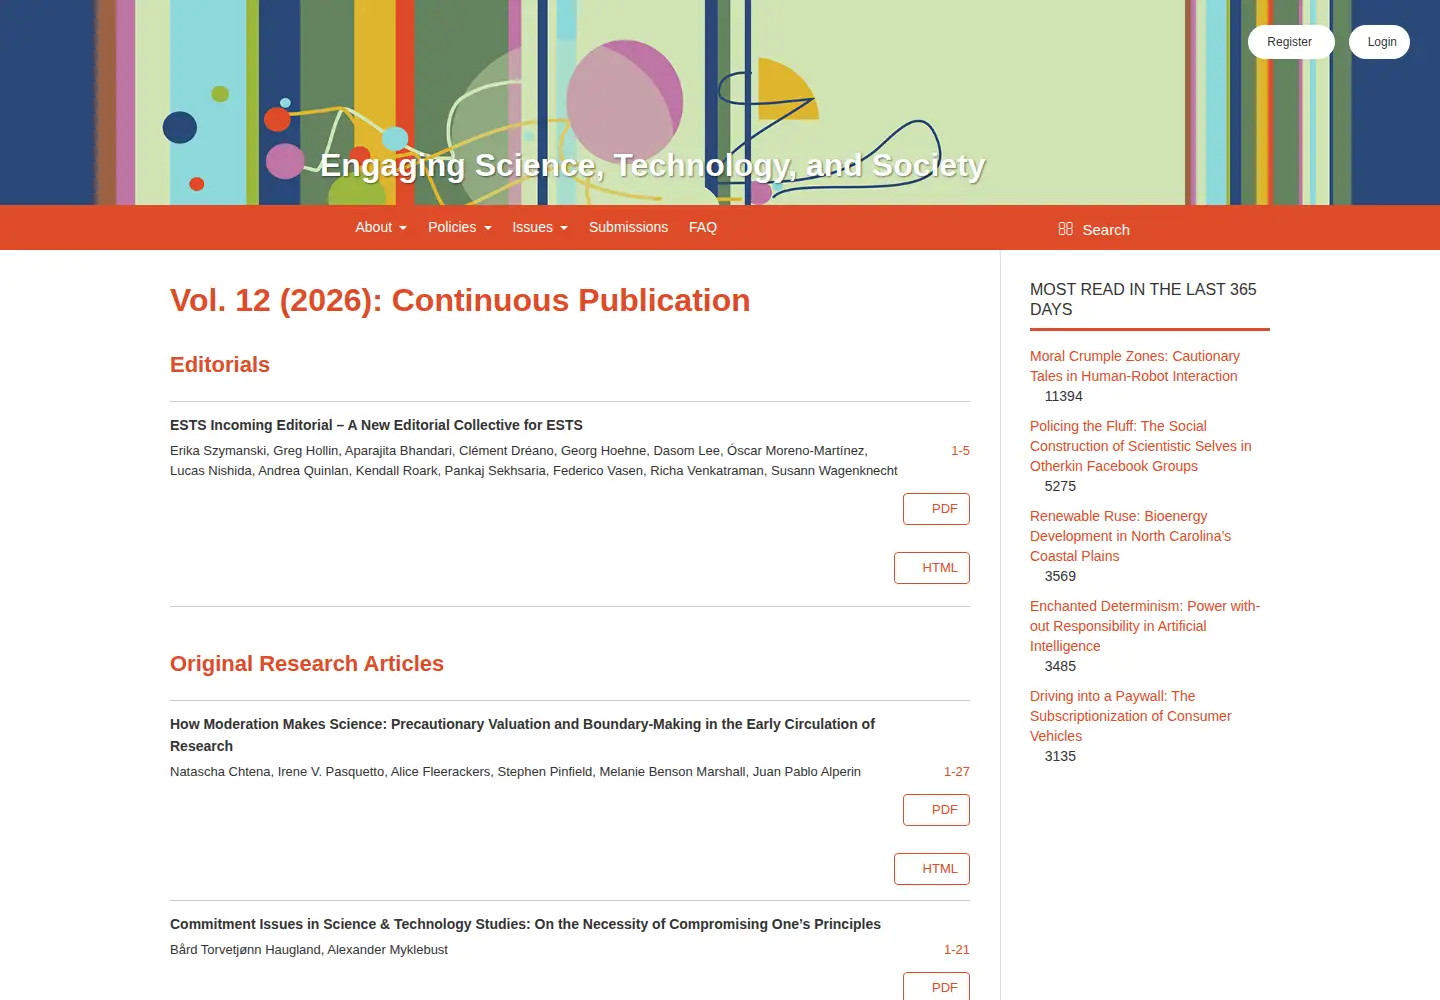The image size is (1440, 1000).
Task: Expand the About dropdown menu
Action: coord(381,227)
